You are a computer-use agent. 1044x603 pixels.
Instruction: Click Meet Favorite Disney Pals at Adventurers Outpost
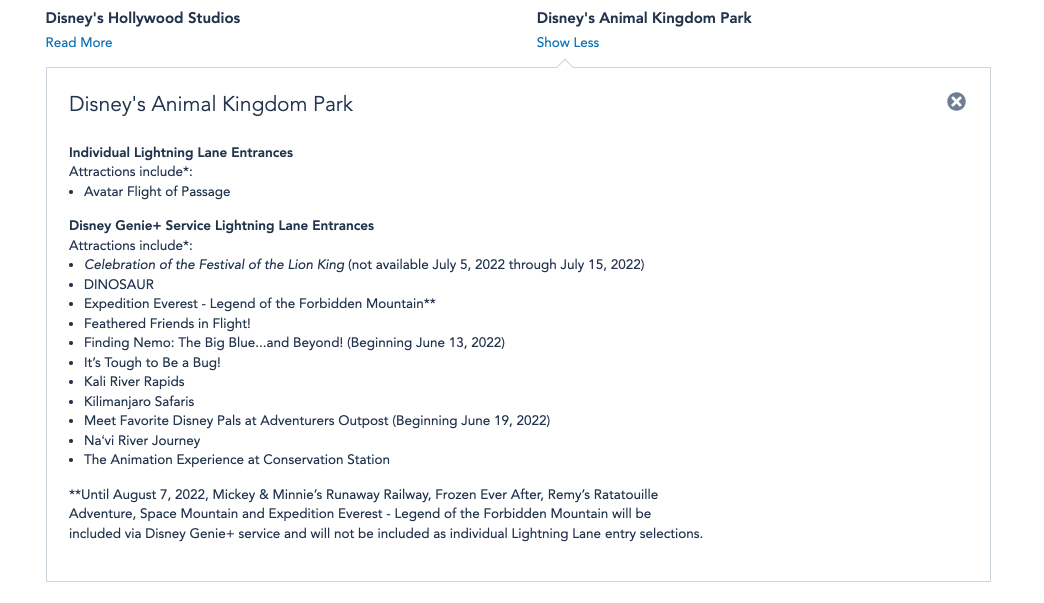point(316,421)
